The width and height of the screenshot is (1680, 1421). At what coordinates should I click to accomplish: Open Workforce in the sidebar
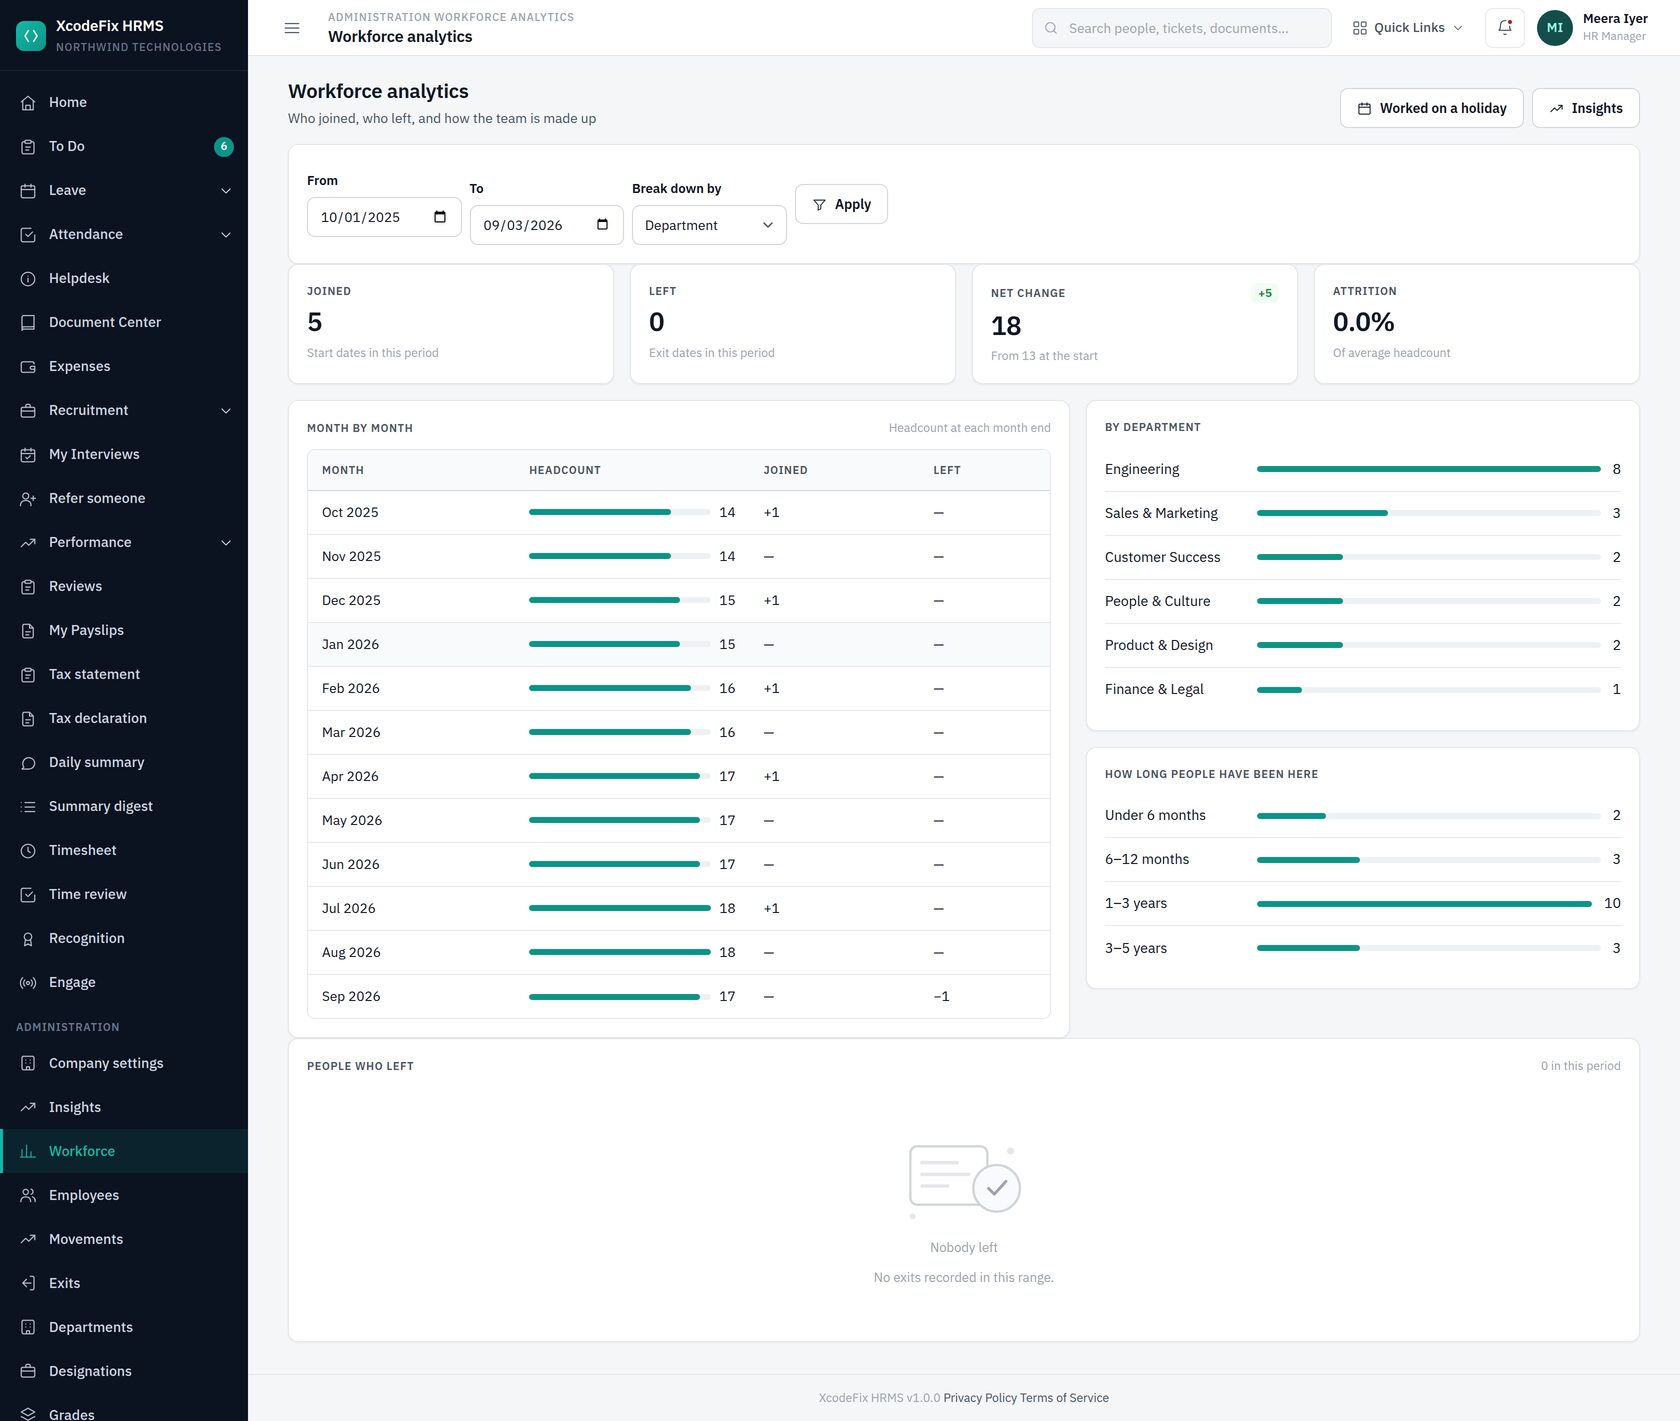[124, 1151]
